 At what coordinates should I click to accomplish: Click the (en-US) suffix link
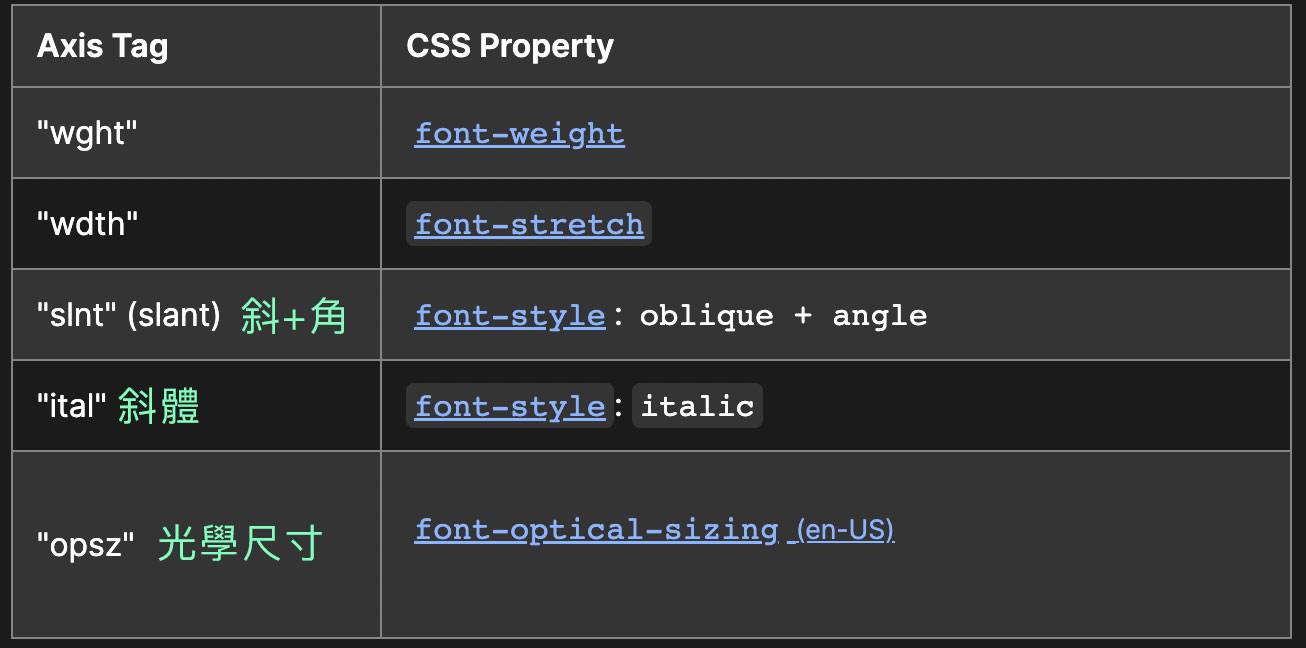[841, 529]
